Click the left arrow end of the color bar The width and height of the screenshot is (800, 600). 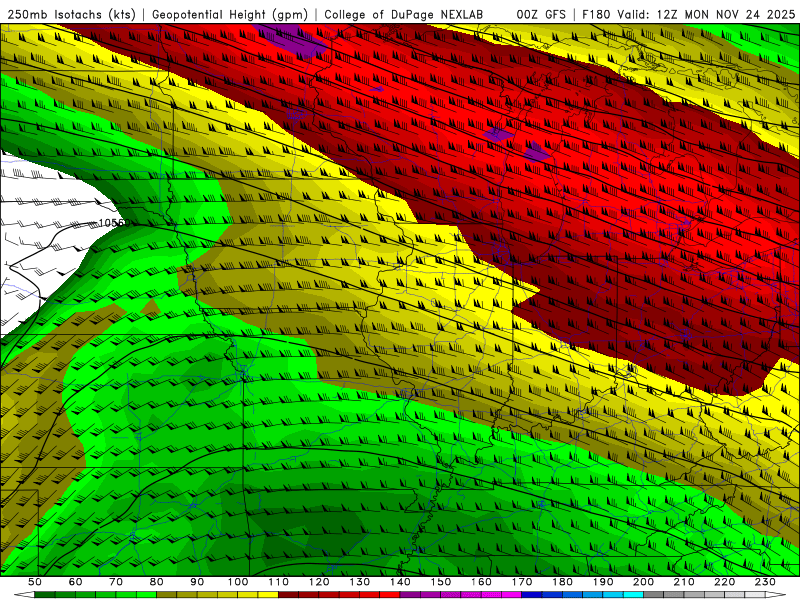(x=24, y=595)
